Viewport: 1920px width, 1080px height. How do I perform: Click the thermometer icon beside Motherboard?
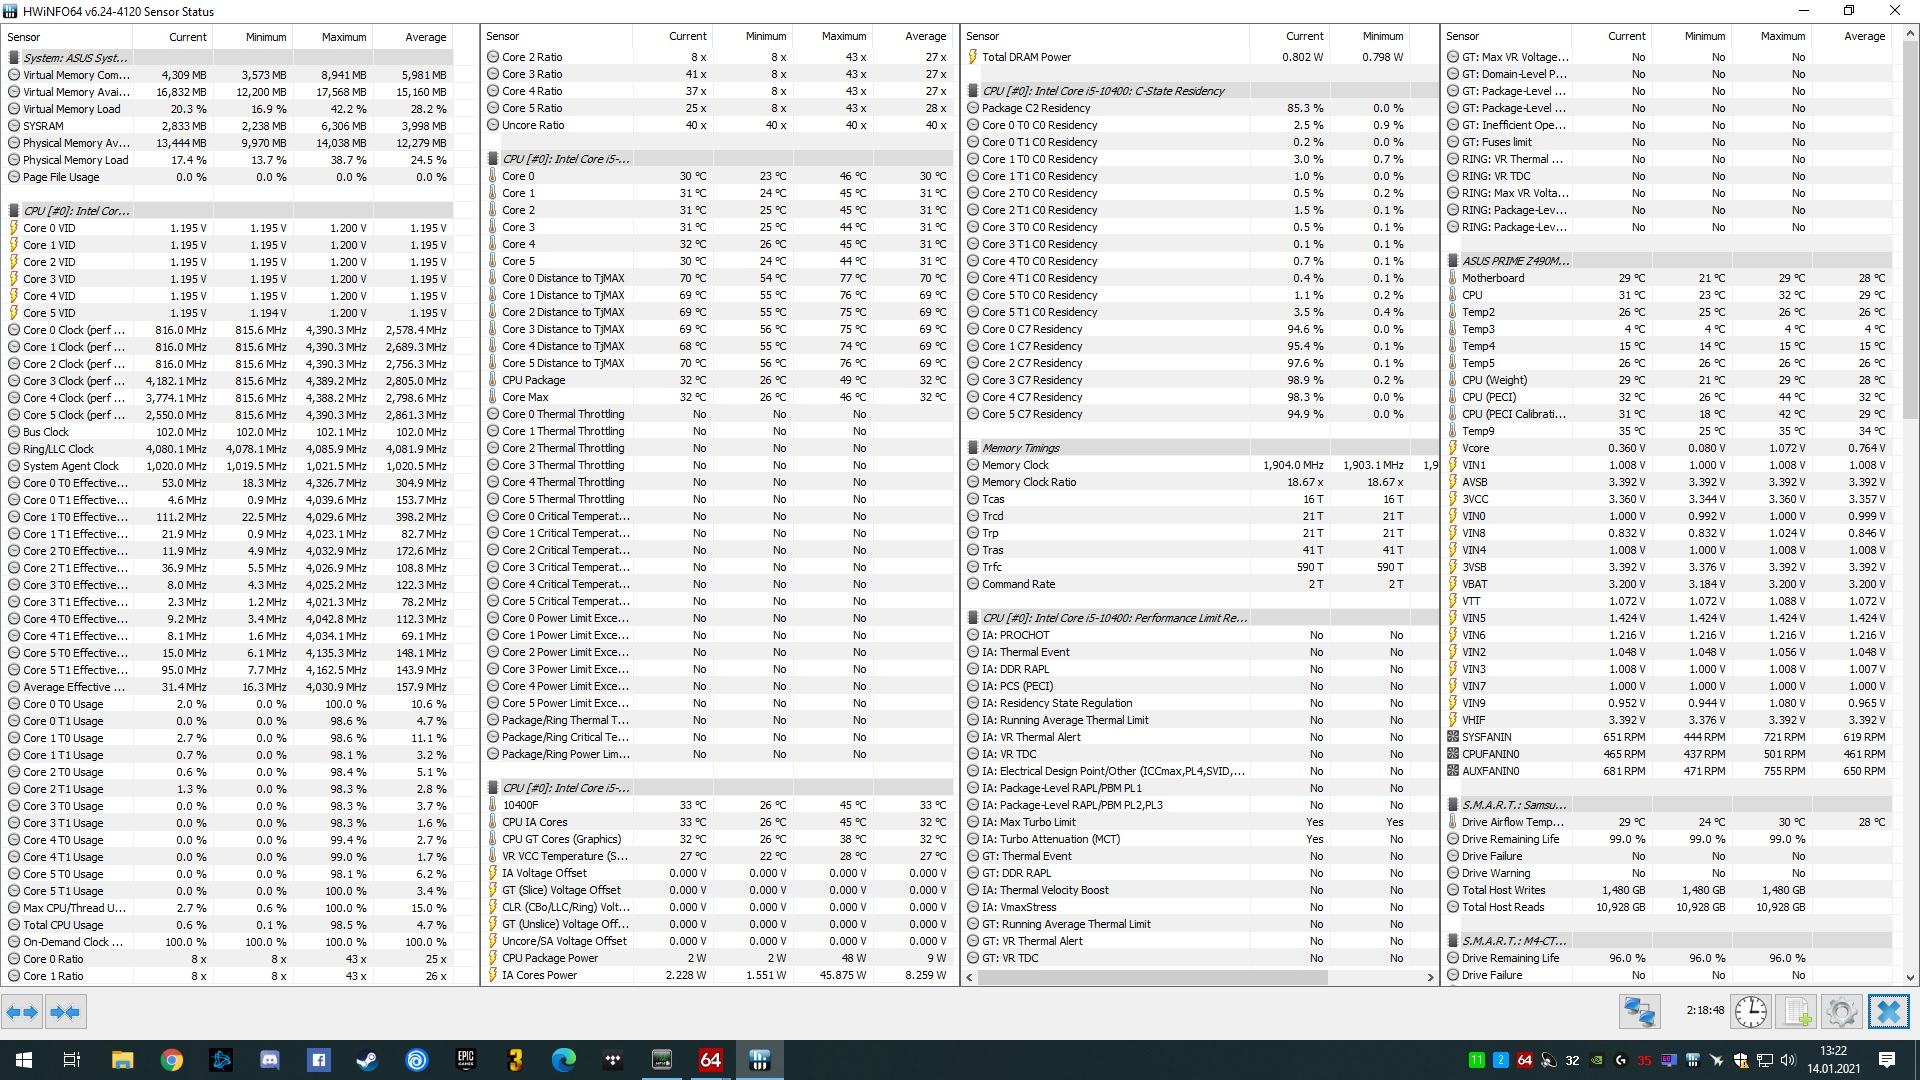(x=1453, y=278)
